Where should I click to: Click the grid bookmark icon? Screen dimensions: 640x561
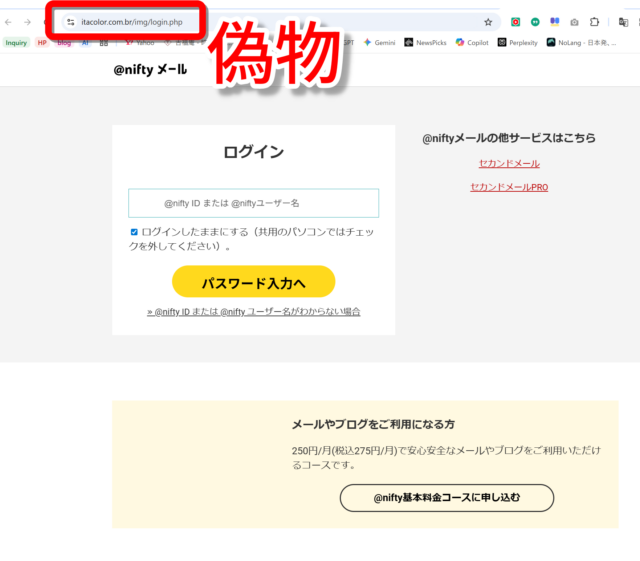(104, 42)
